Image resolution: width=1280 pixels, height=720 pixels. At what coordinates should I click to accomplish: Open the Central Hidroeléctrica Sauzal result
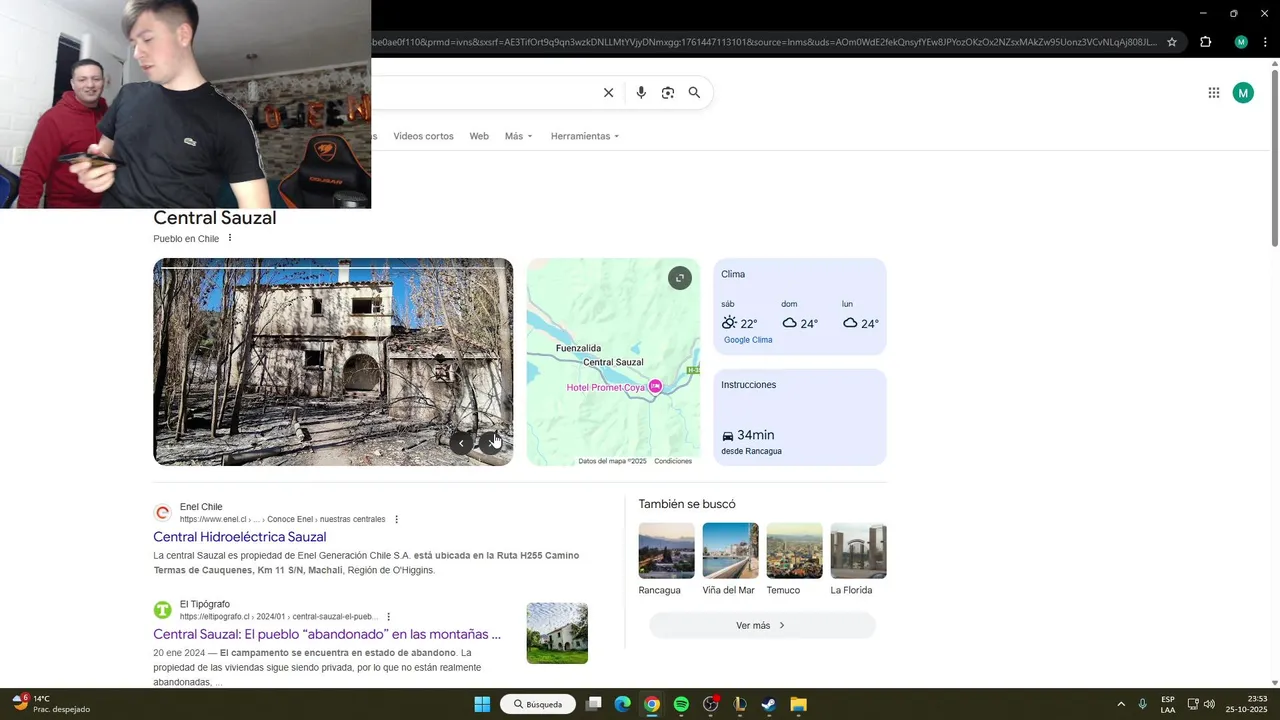pos(239,537)
